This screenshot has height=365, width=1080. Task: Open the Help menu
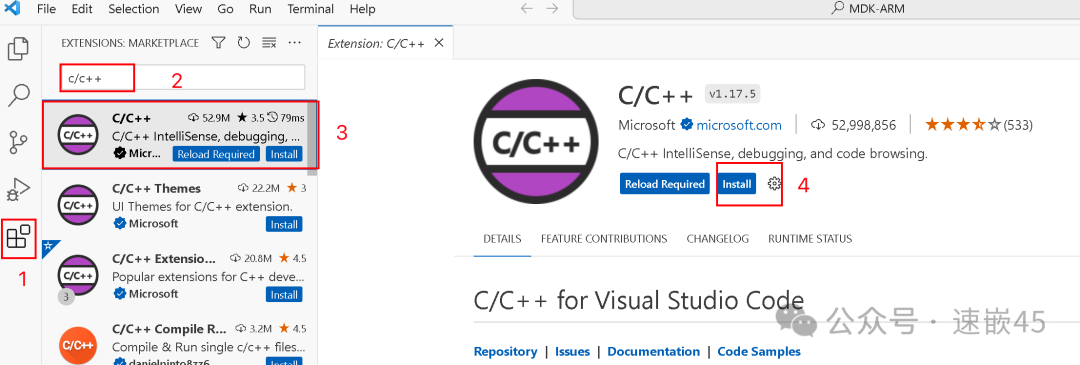tap(362, 10)
